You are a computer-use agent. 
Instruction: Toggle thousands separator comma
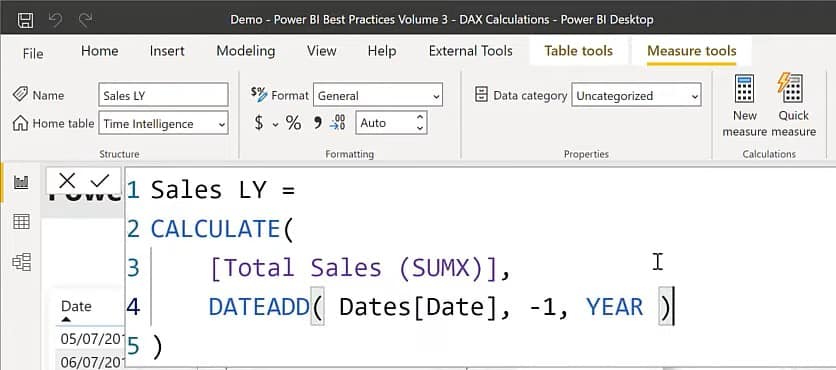(318, 123)
